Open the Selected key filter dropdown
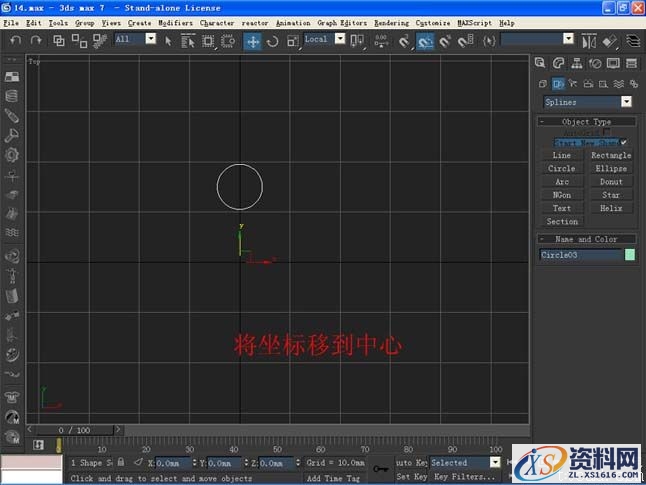This screenshot has height=485, width=646. coord(495,462)
